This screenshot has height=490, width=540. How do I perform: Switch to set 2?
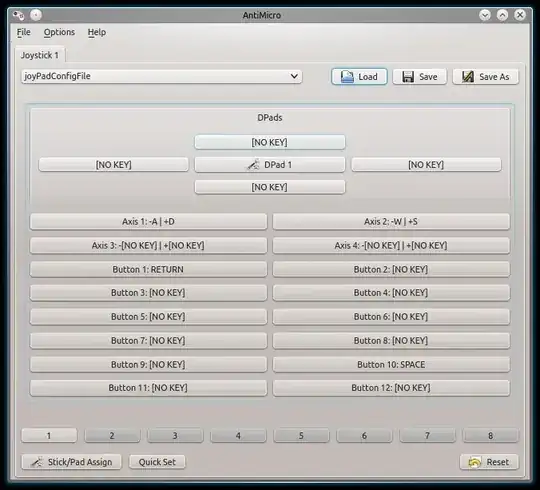(x=112, y=436)
